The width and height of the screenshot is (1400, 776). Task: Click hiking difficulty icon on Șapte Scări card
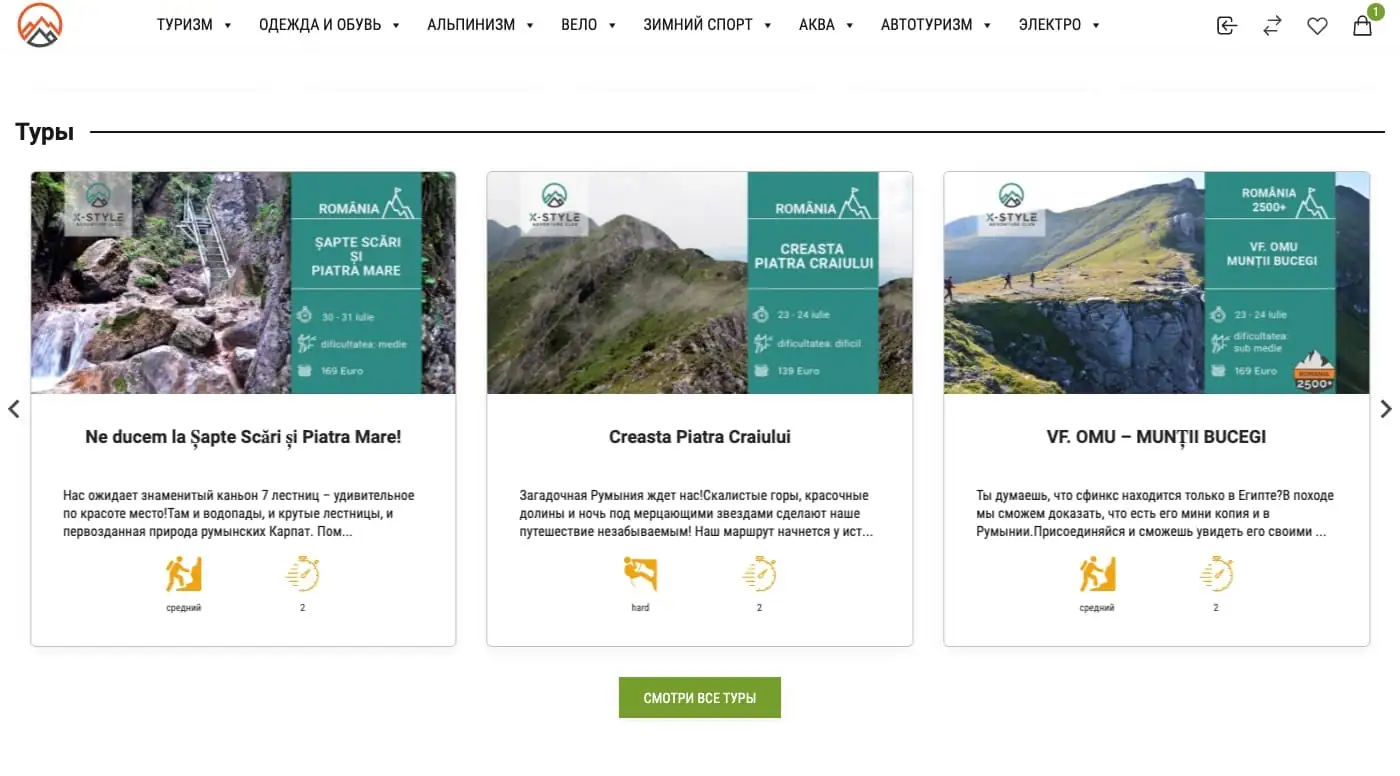184,574
